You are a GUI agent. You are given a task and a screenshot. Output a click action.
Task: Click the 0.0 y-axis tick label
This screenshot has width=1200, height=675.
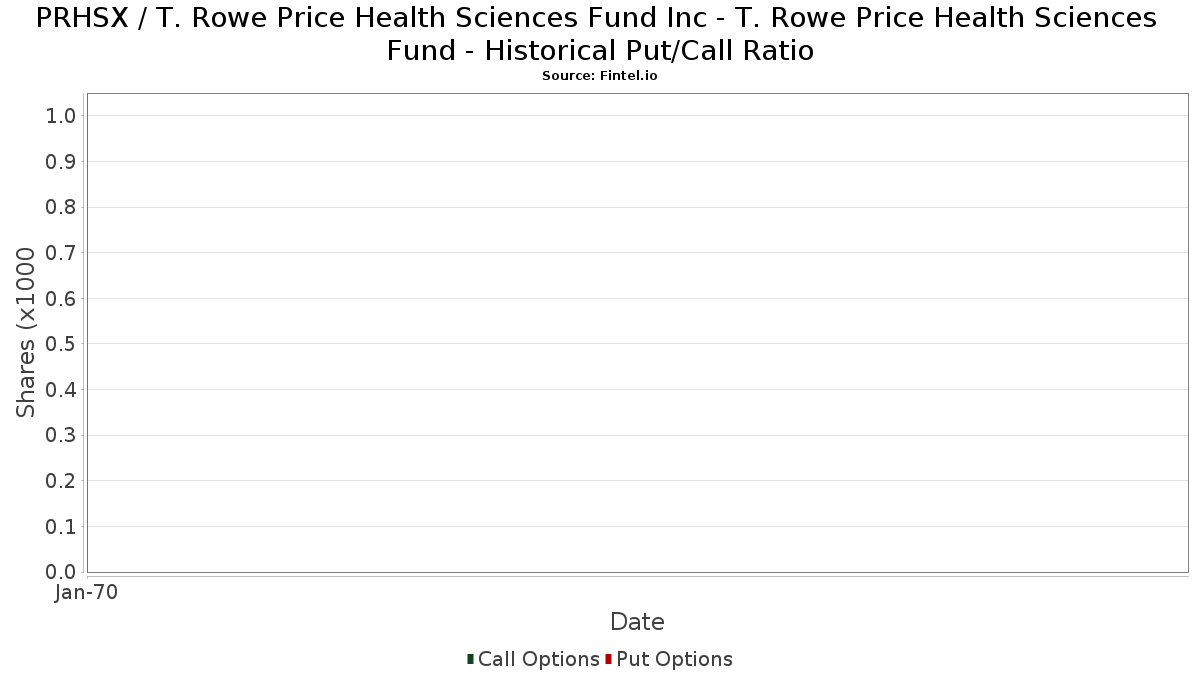click(61, 572)
